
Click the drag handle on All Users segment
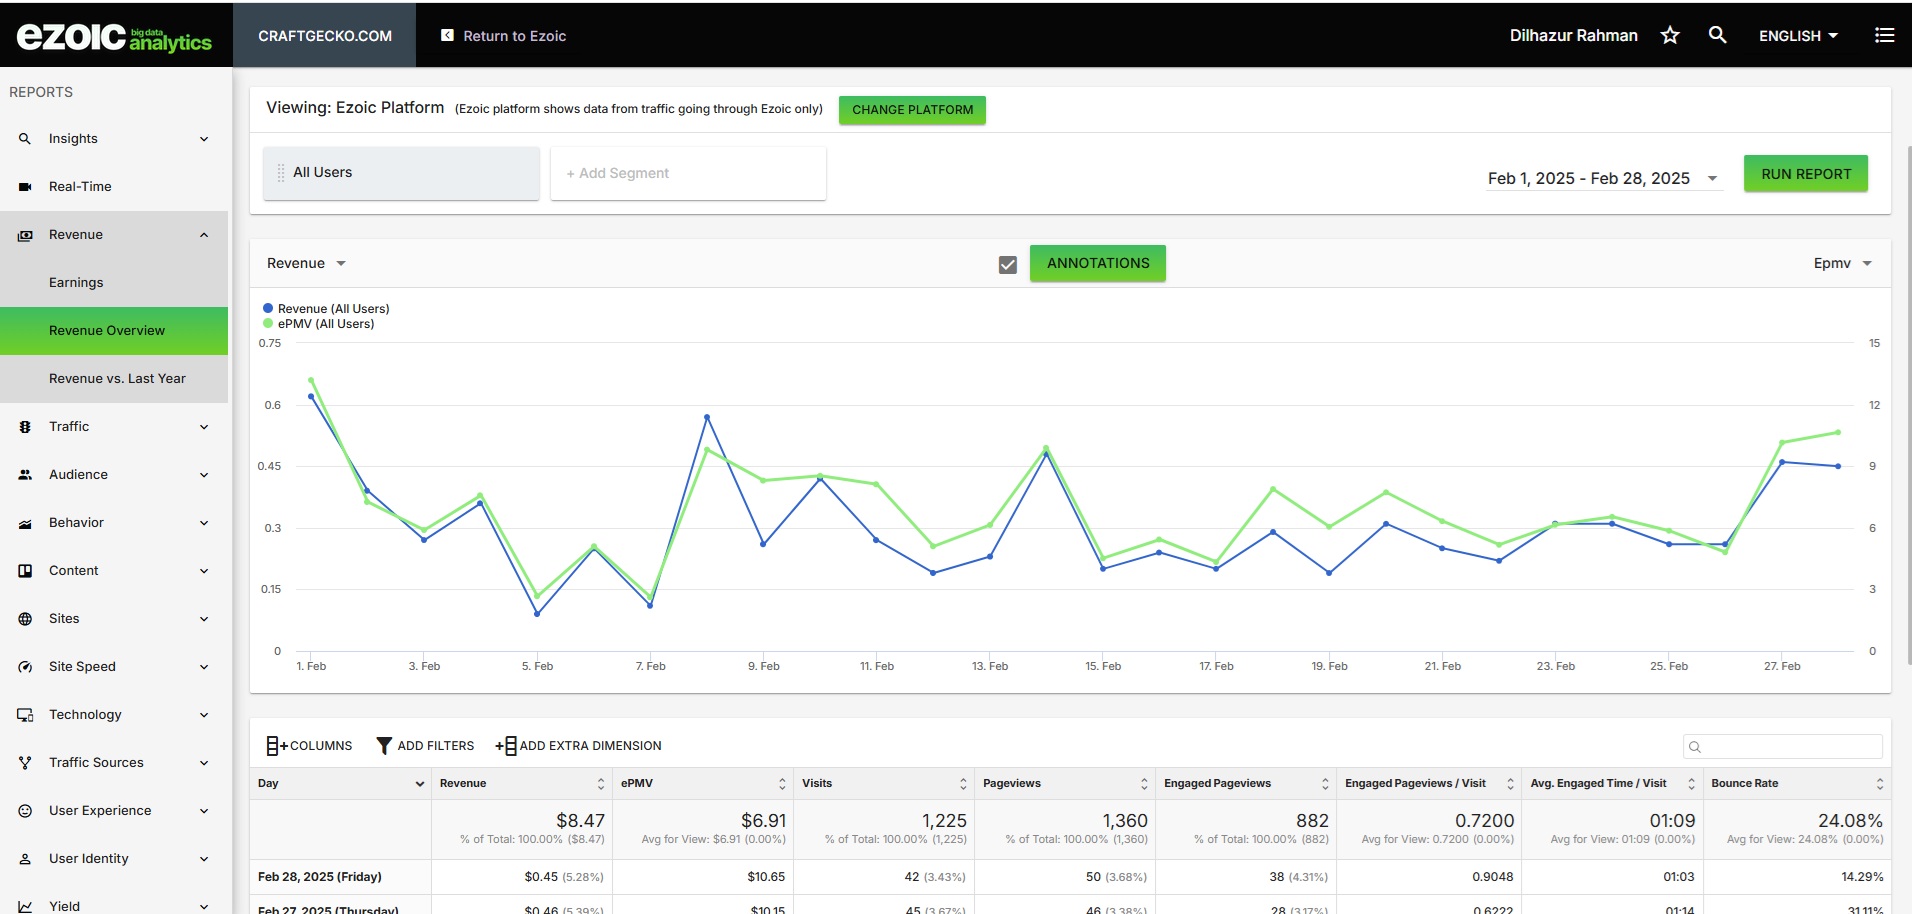pos(281,173)
